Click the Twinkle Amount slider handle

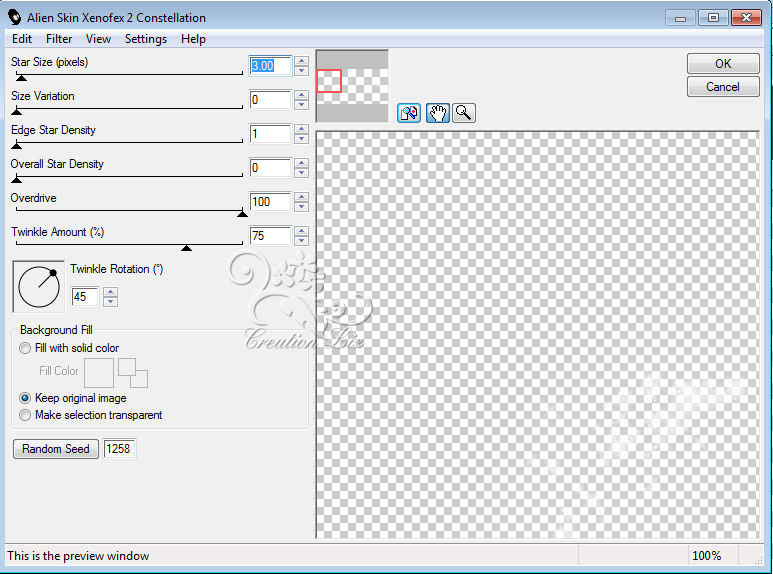point(186,247)
